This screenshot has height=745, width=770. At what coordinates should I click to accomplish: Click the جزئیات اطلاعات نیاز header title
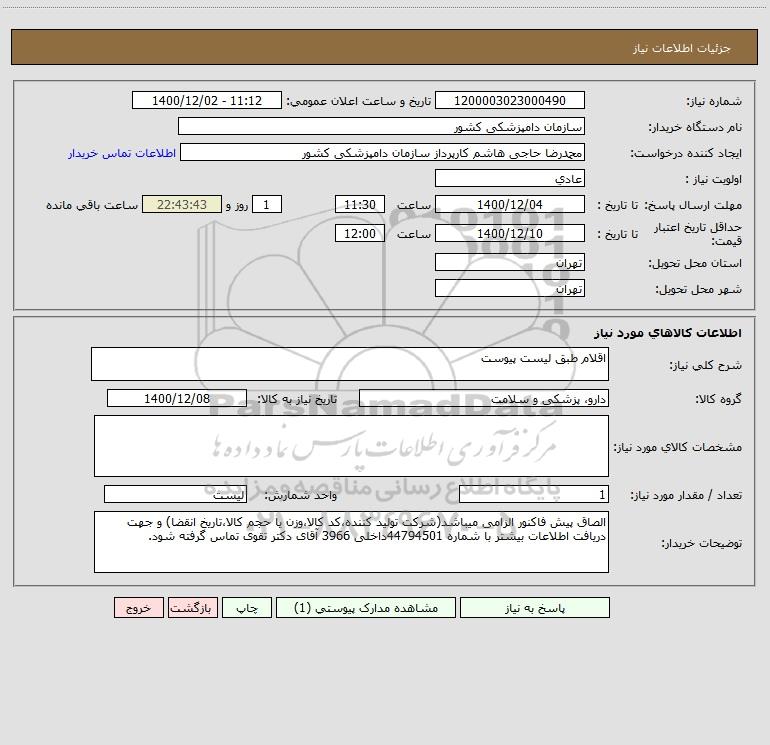[x=682, y=48]
